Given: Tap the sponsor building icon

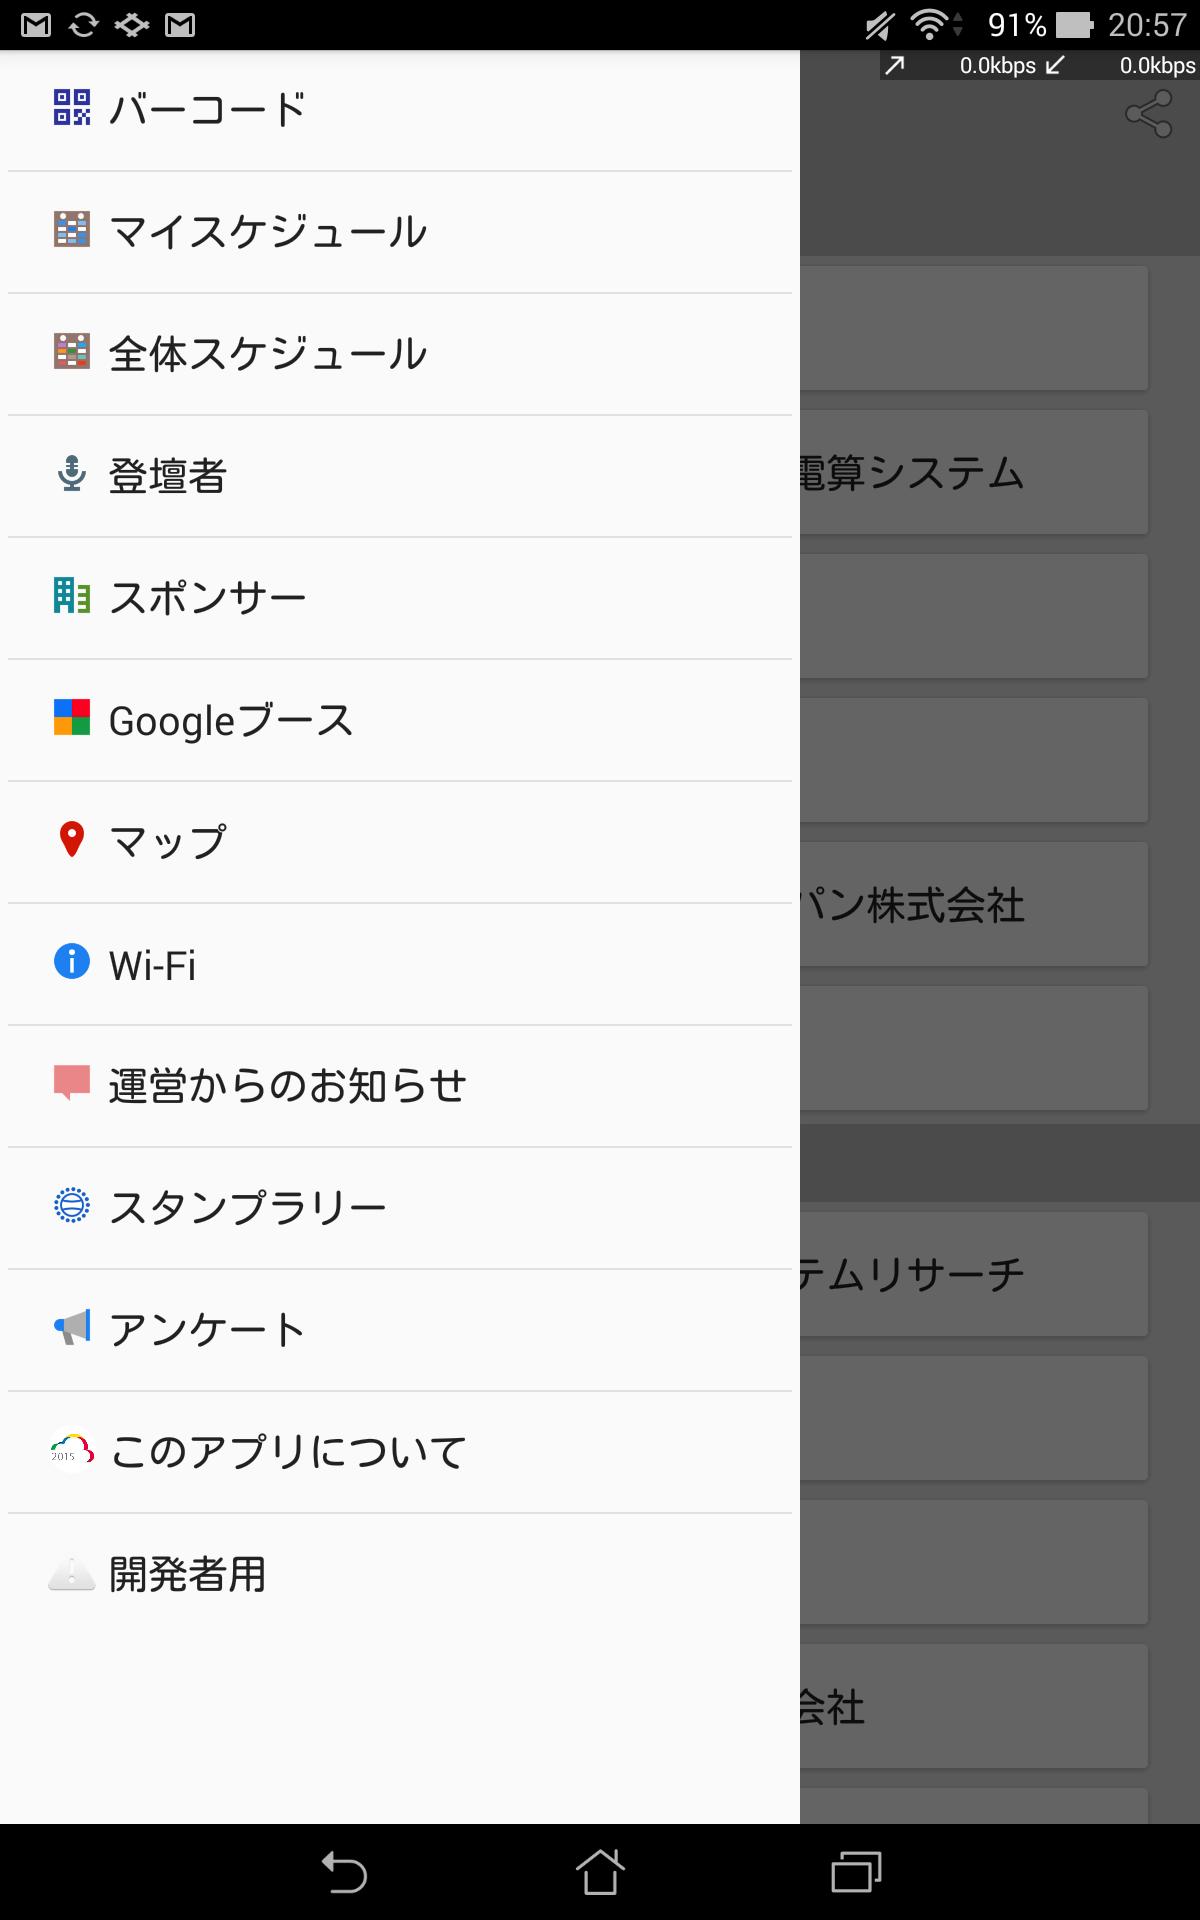Looking at the screenshot, I should click(x=72, y=596).
